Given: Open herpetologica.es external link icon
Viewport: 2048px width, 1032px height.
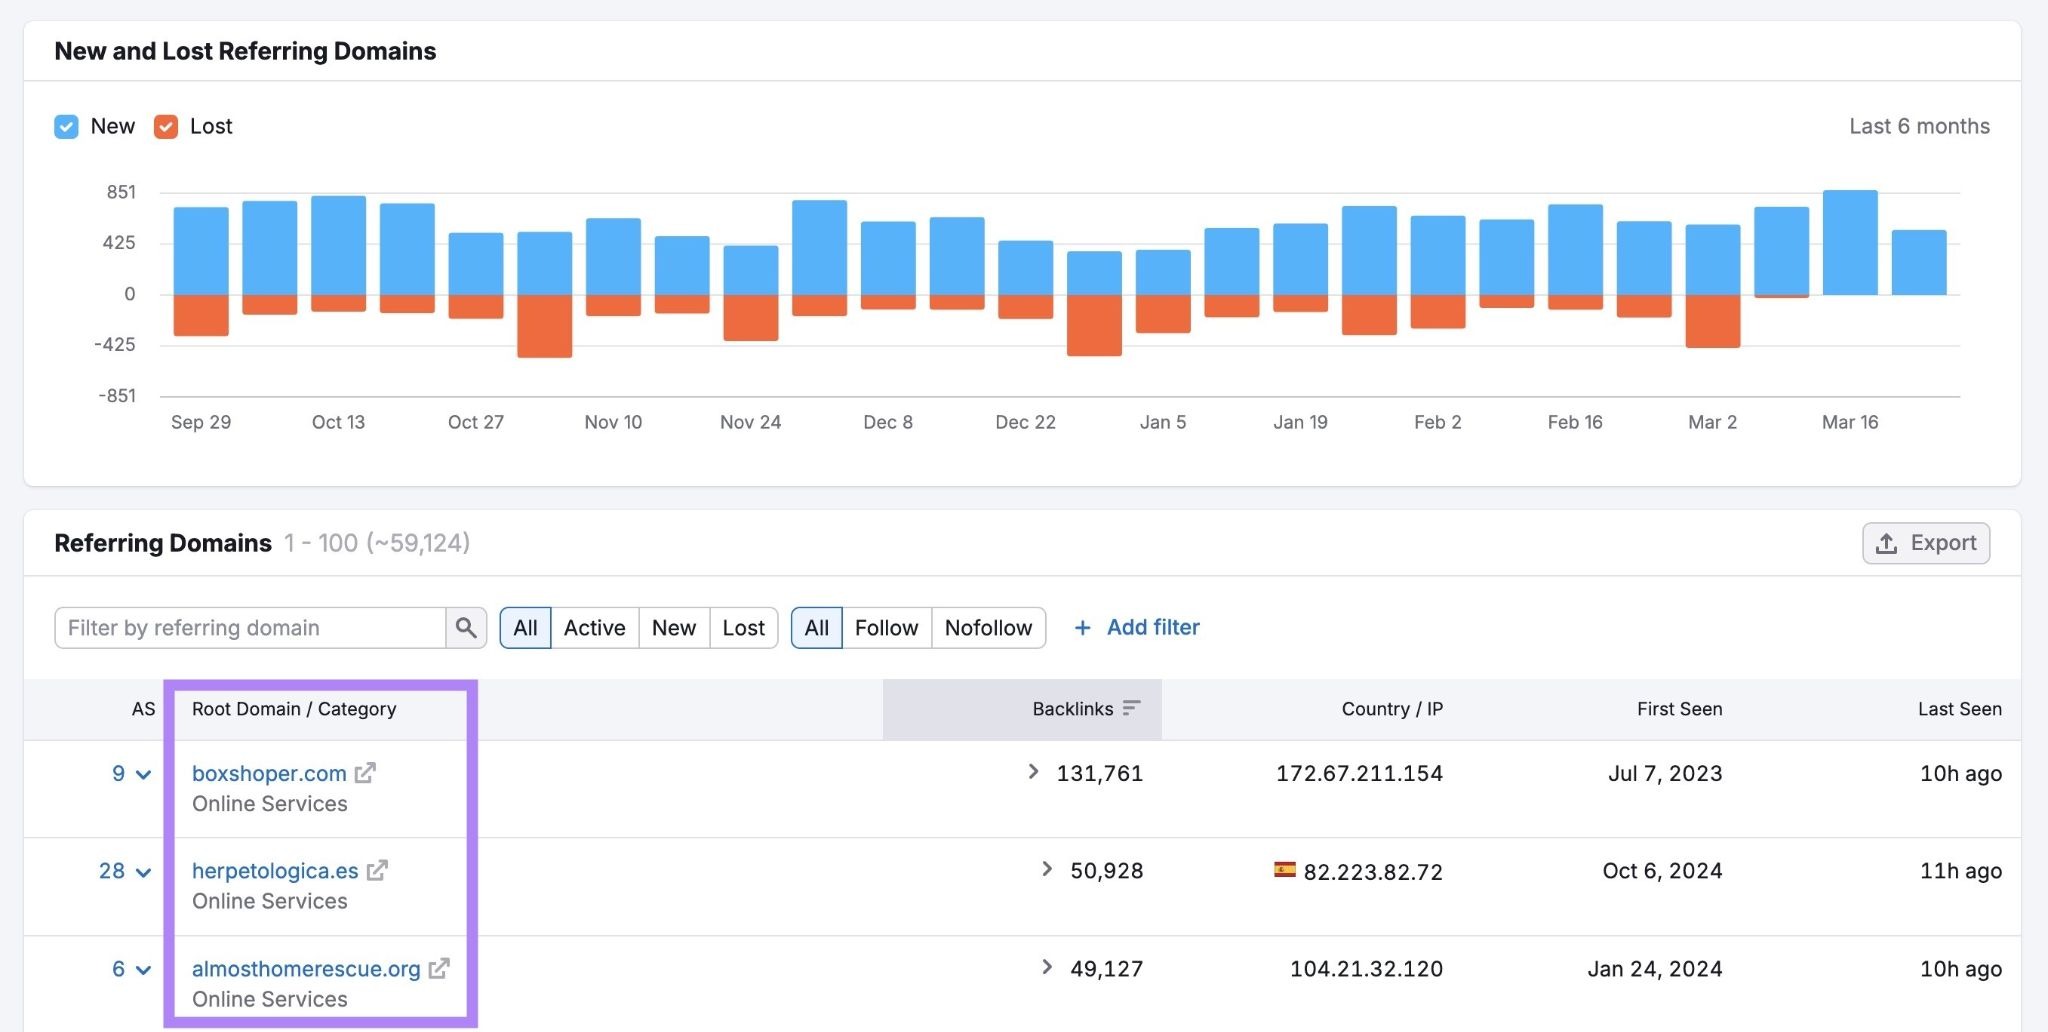Looking at the screenshot, I should [x=377, y=871].
